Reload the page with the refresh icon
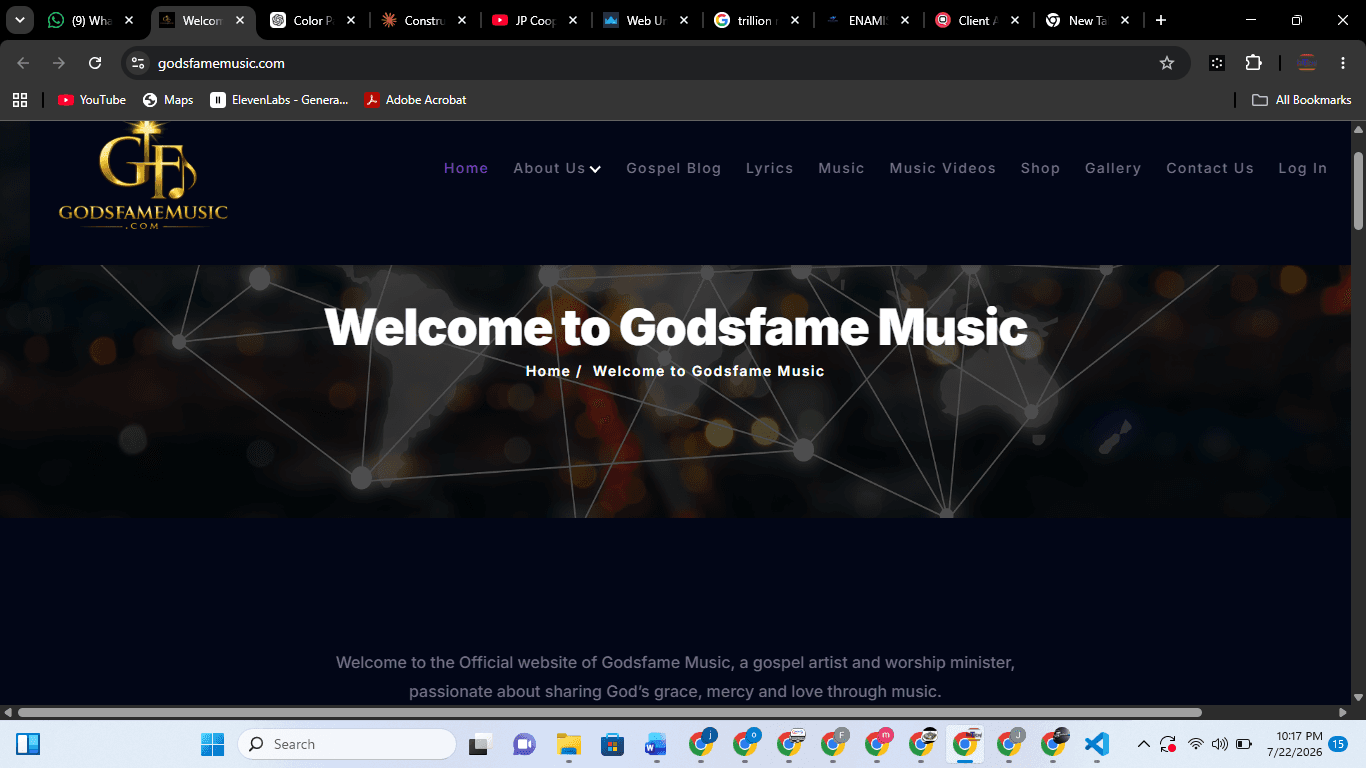The image size is (1366, 768). (x=95, y=63)
